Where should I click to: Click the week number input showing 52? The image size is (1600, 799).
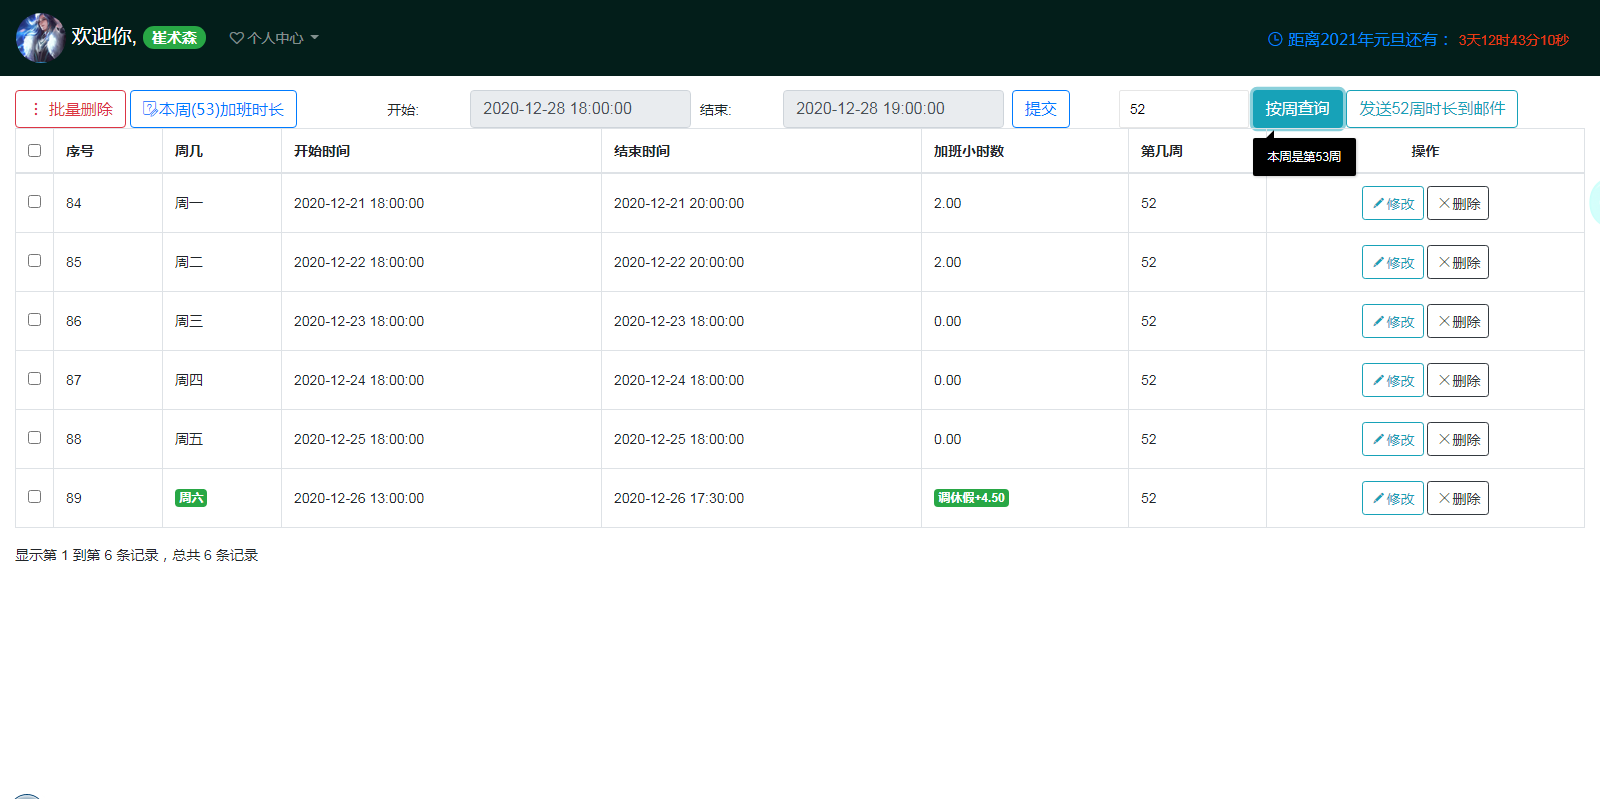(1185, 109)
